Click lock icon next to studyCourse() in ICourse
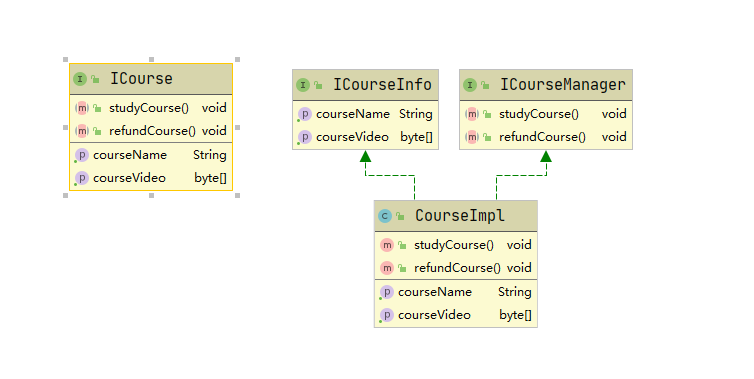 click(x=98, y=109)
